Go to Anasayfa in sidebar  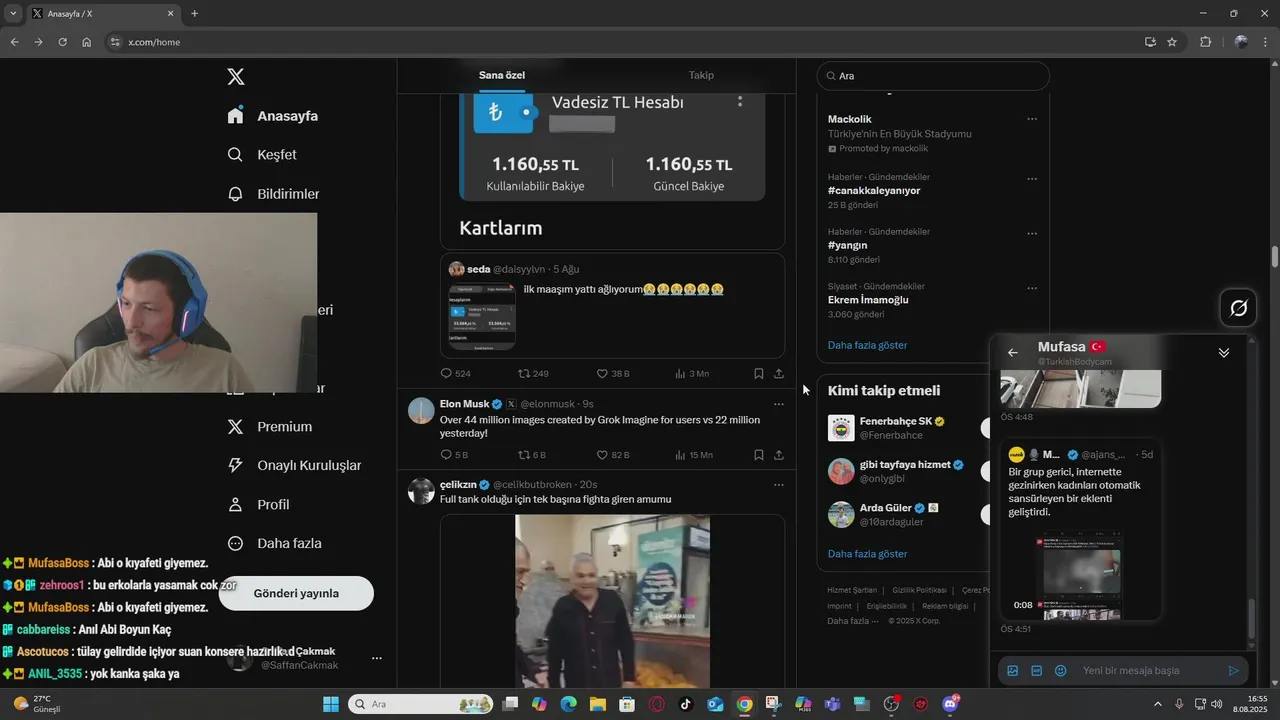point(273,116)
